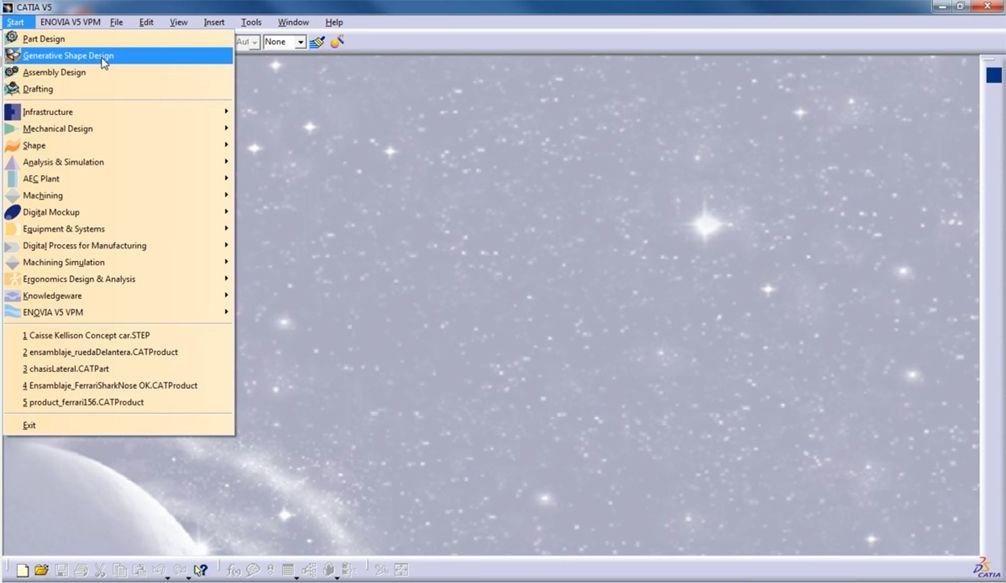Image resolution: width=1006 pixels, height=583 pixels.
Task: Open the Knowledgeware category
Action: [x=118, y=295]
